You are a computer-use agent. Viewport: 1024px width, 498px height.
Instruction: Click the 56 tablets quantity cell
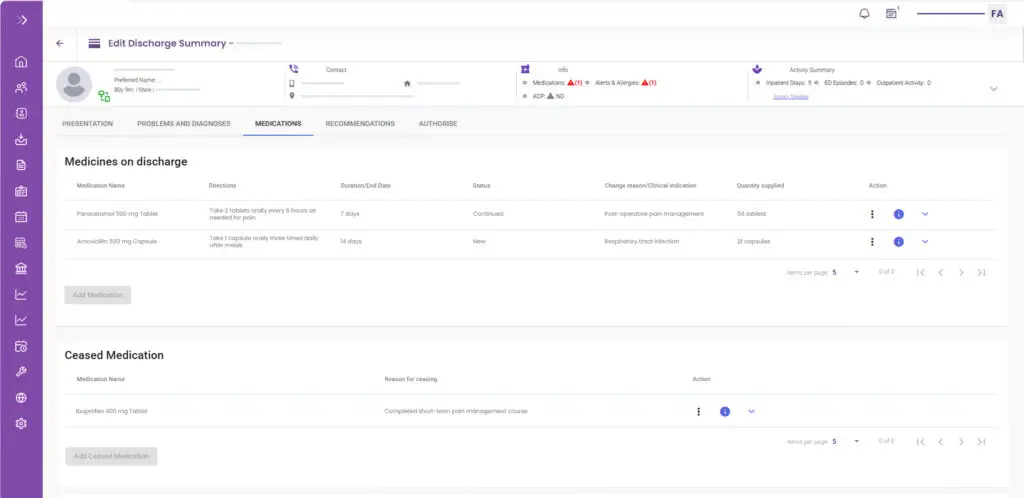[x=752, y=214]
